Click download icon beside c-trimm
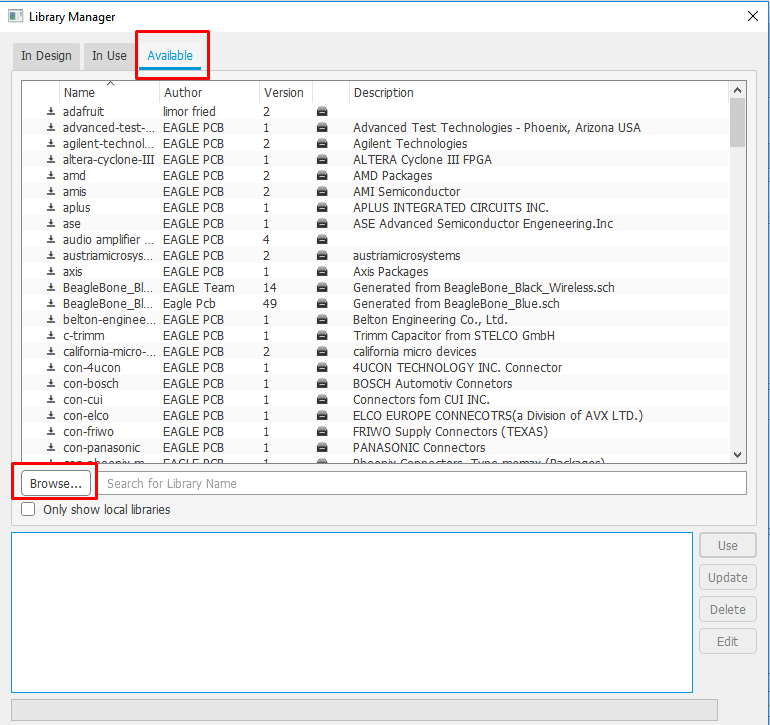The height and width of the screenshot is (725, 770). tap(51, 335)
